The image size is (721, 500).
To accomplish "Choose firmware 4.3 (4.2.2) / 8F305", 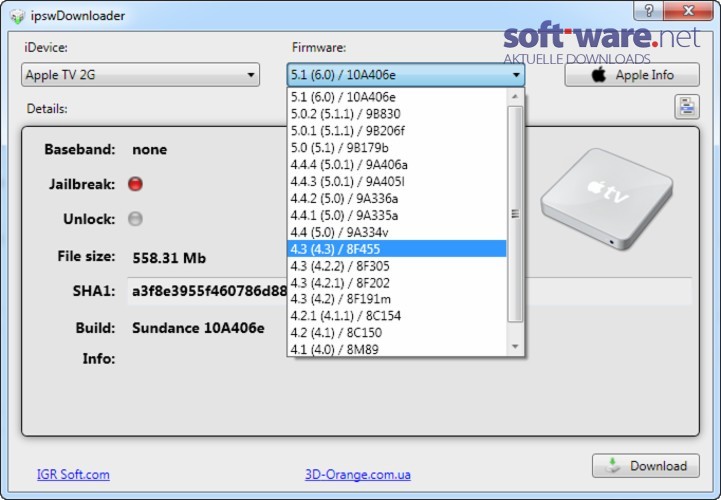I will [x=397, y=266].
